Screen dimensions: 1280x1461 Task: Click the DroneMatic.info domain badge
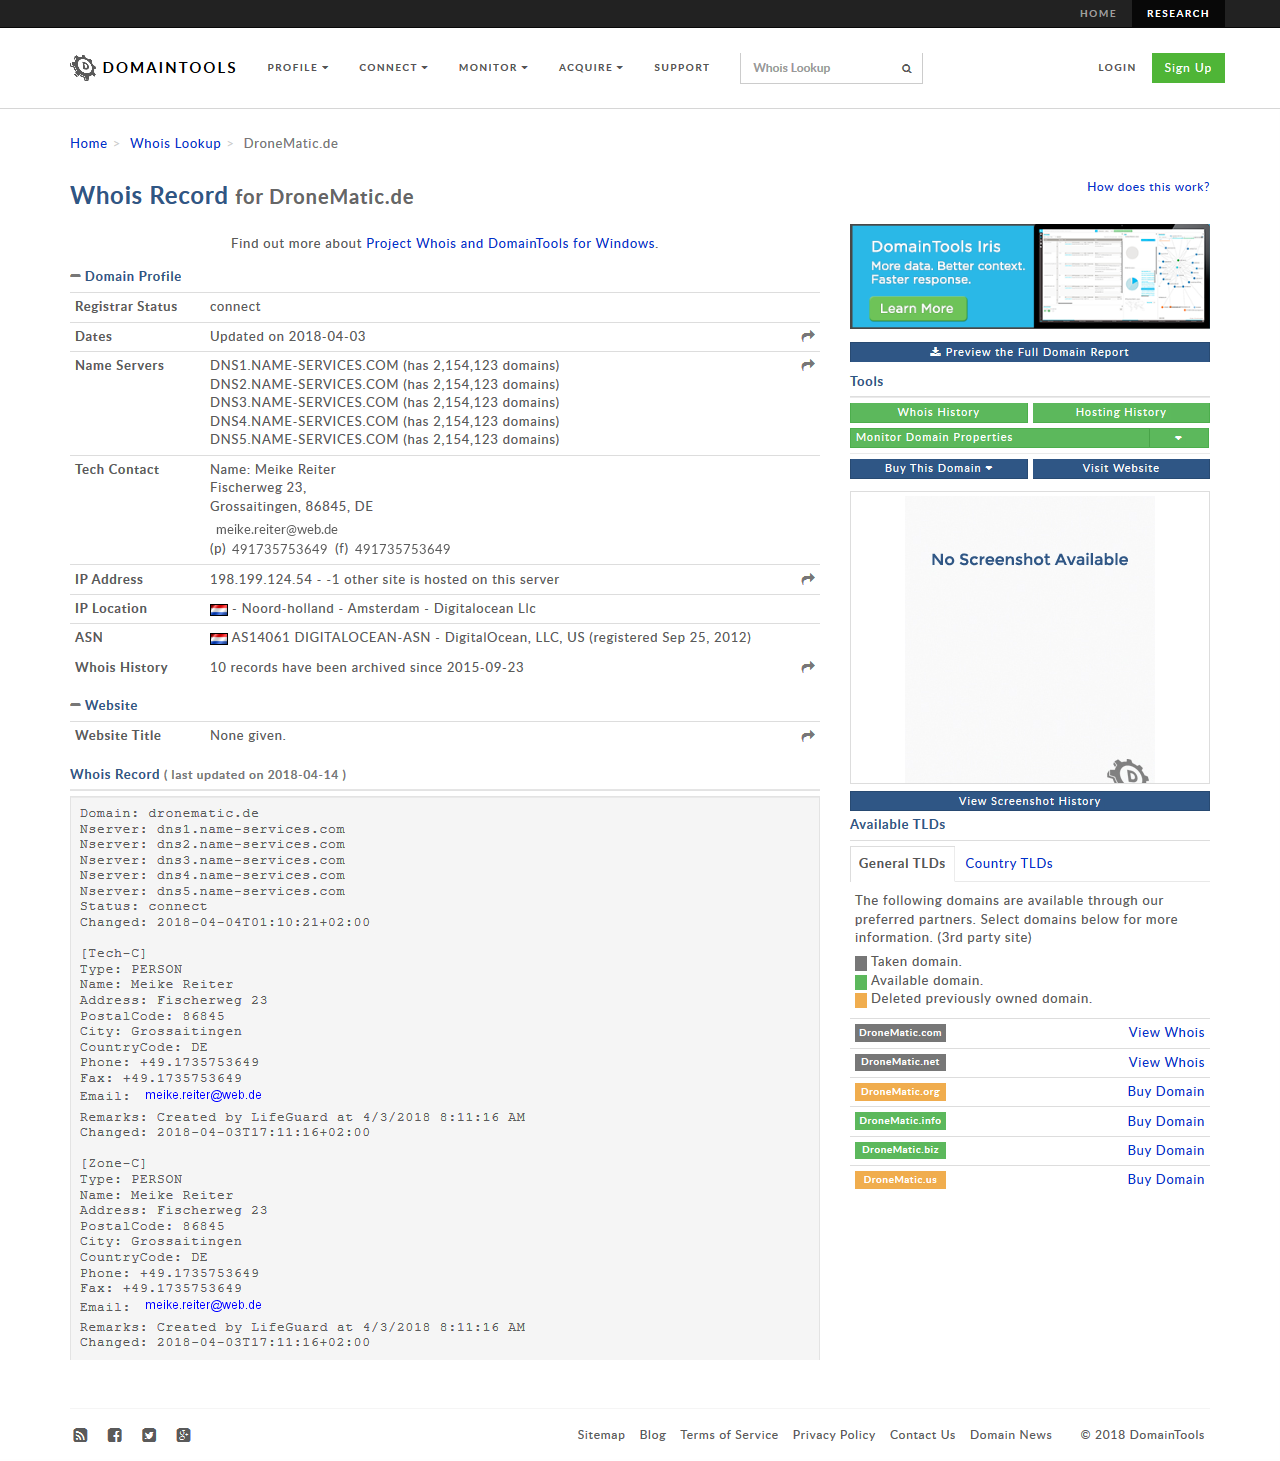tap(900, 1121)
